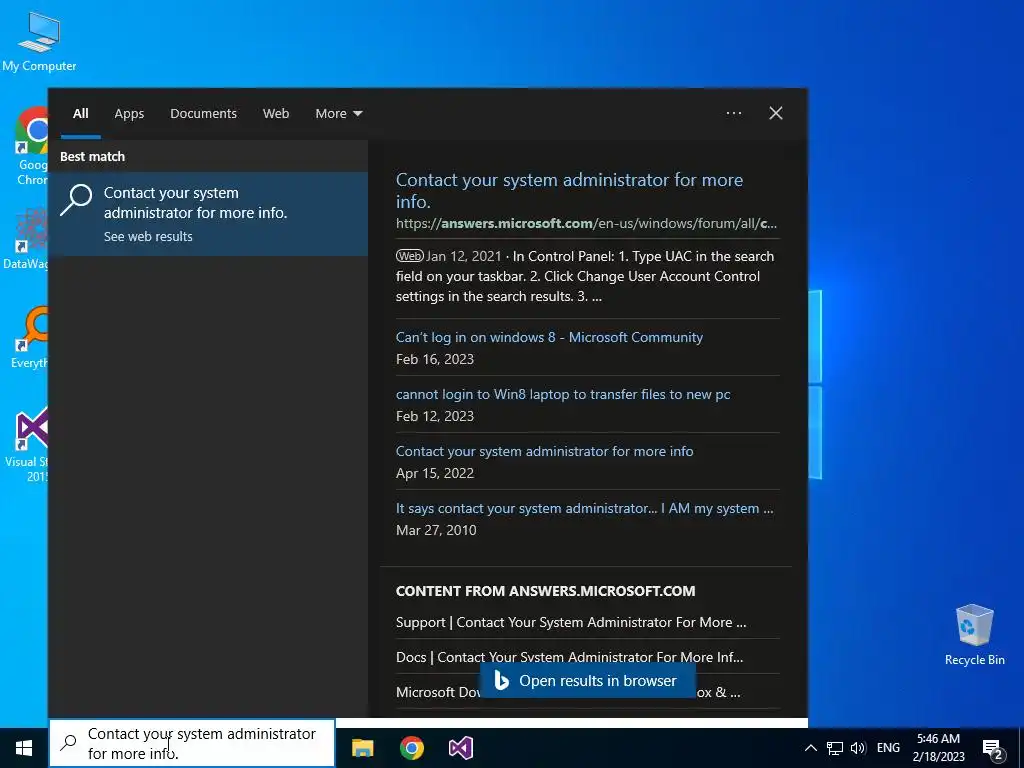Click the "Mar 27, 2010" date text
1024x768 pixels.
[436, 530]
